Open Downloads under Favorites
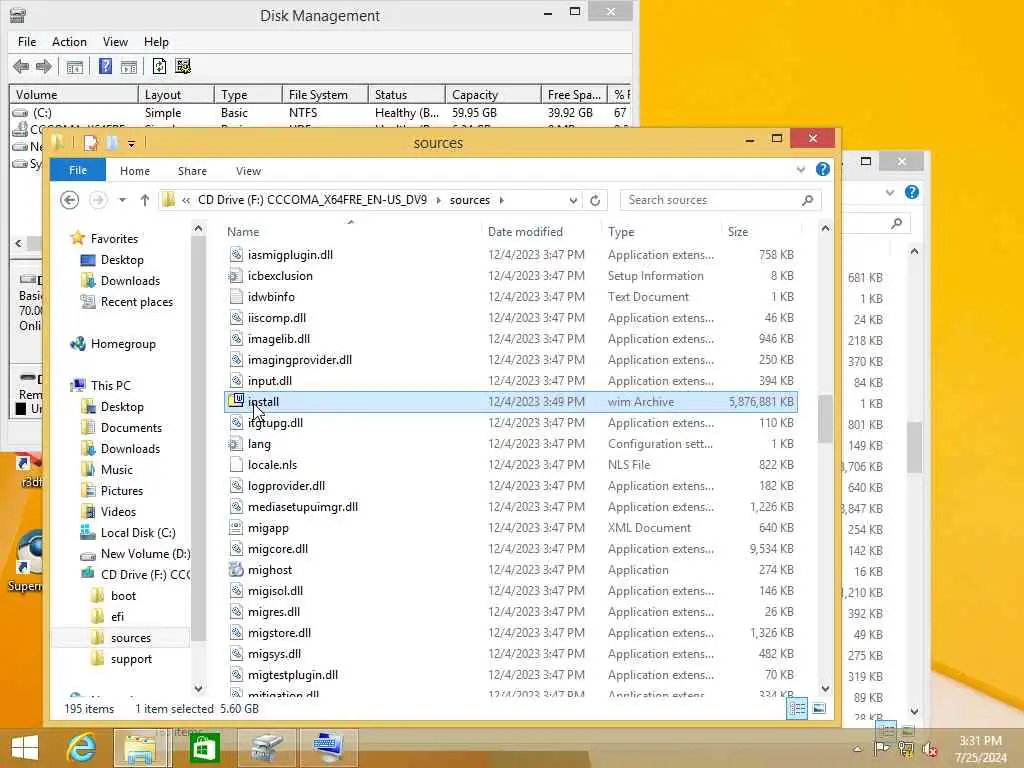The width and height of the screenshot is (1024, 768). 130,281
